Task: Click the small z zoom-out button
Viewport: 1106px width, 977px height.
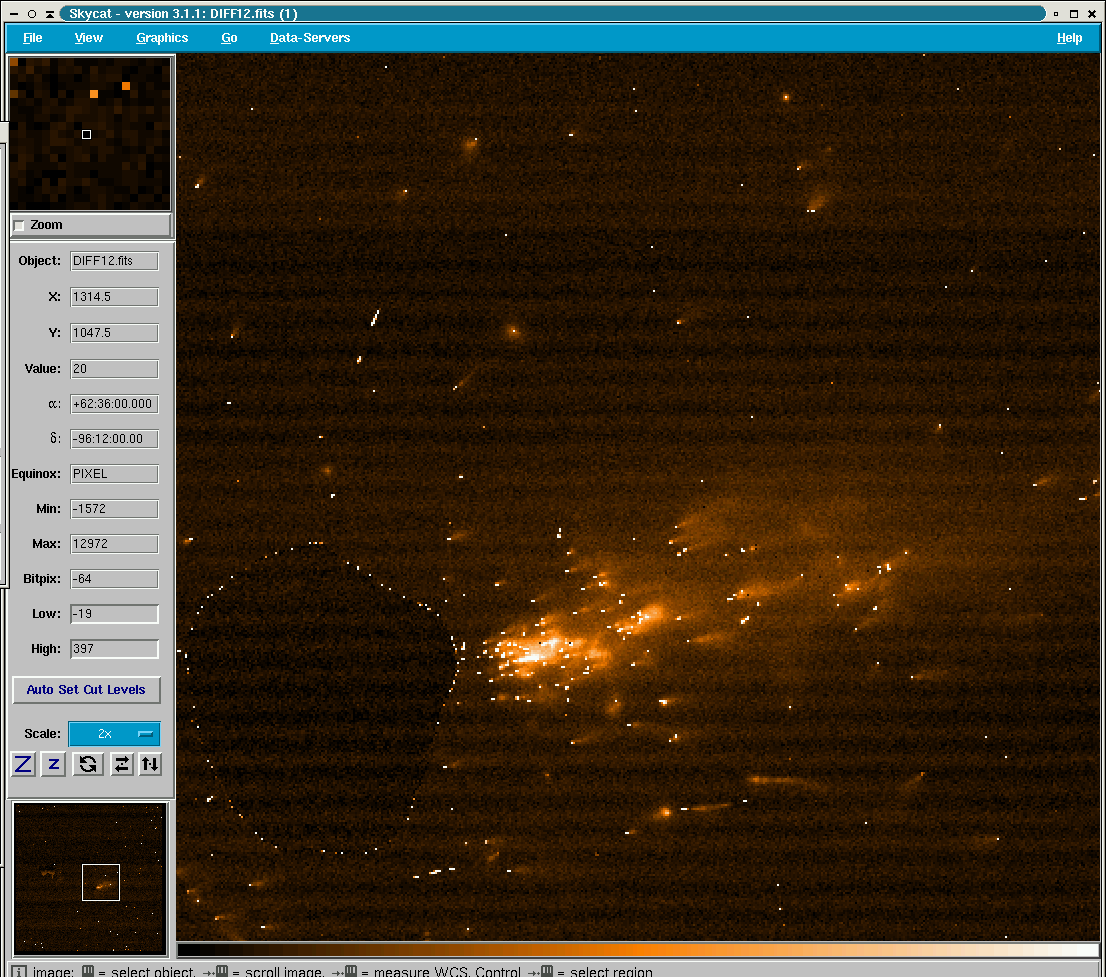Action: click(x=54, y=764)
